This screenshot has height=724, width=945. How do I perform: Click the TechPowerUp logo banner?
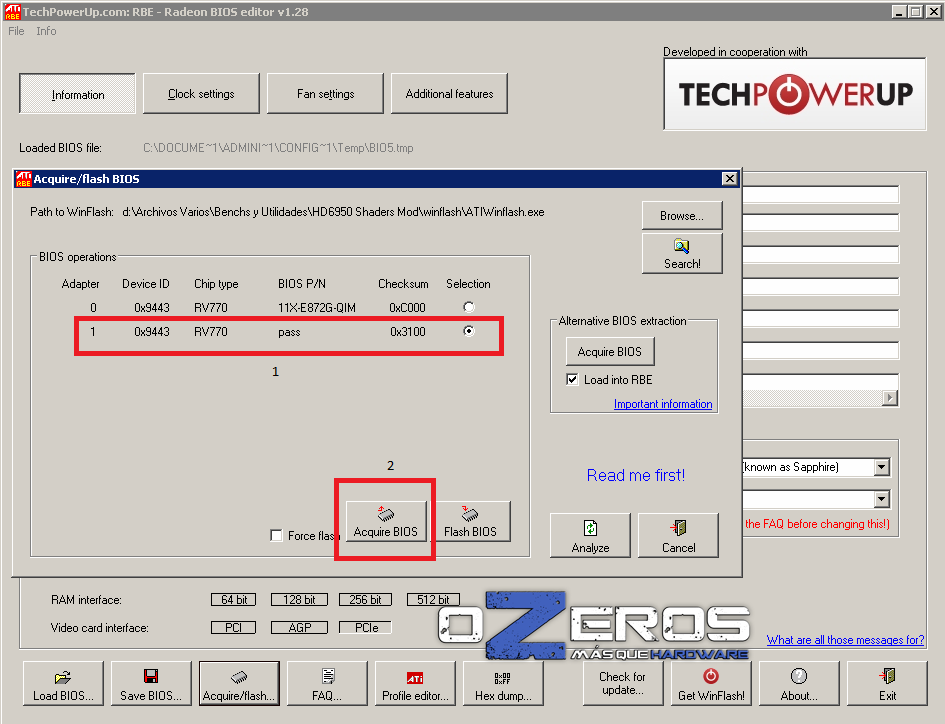point(795,94)
